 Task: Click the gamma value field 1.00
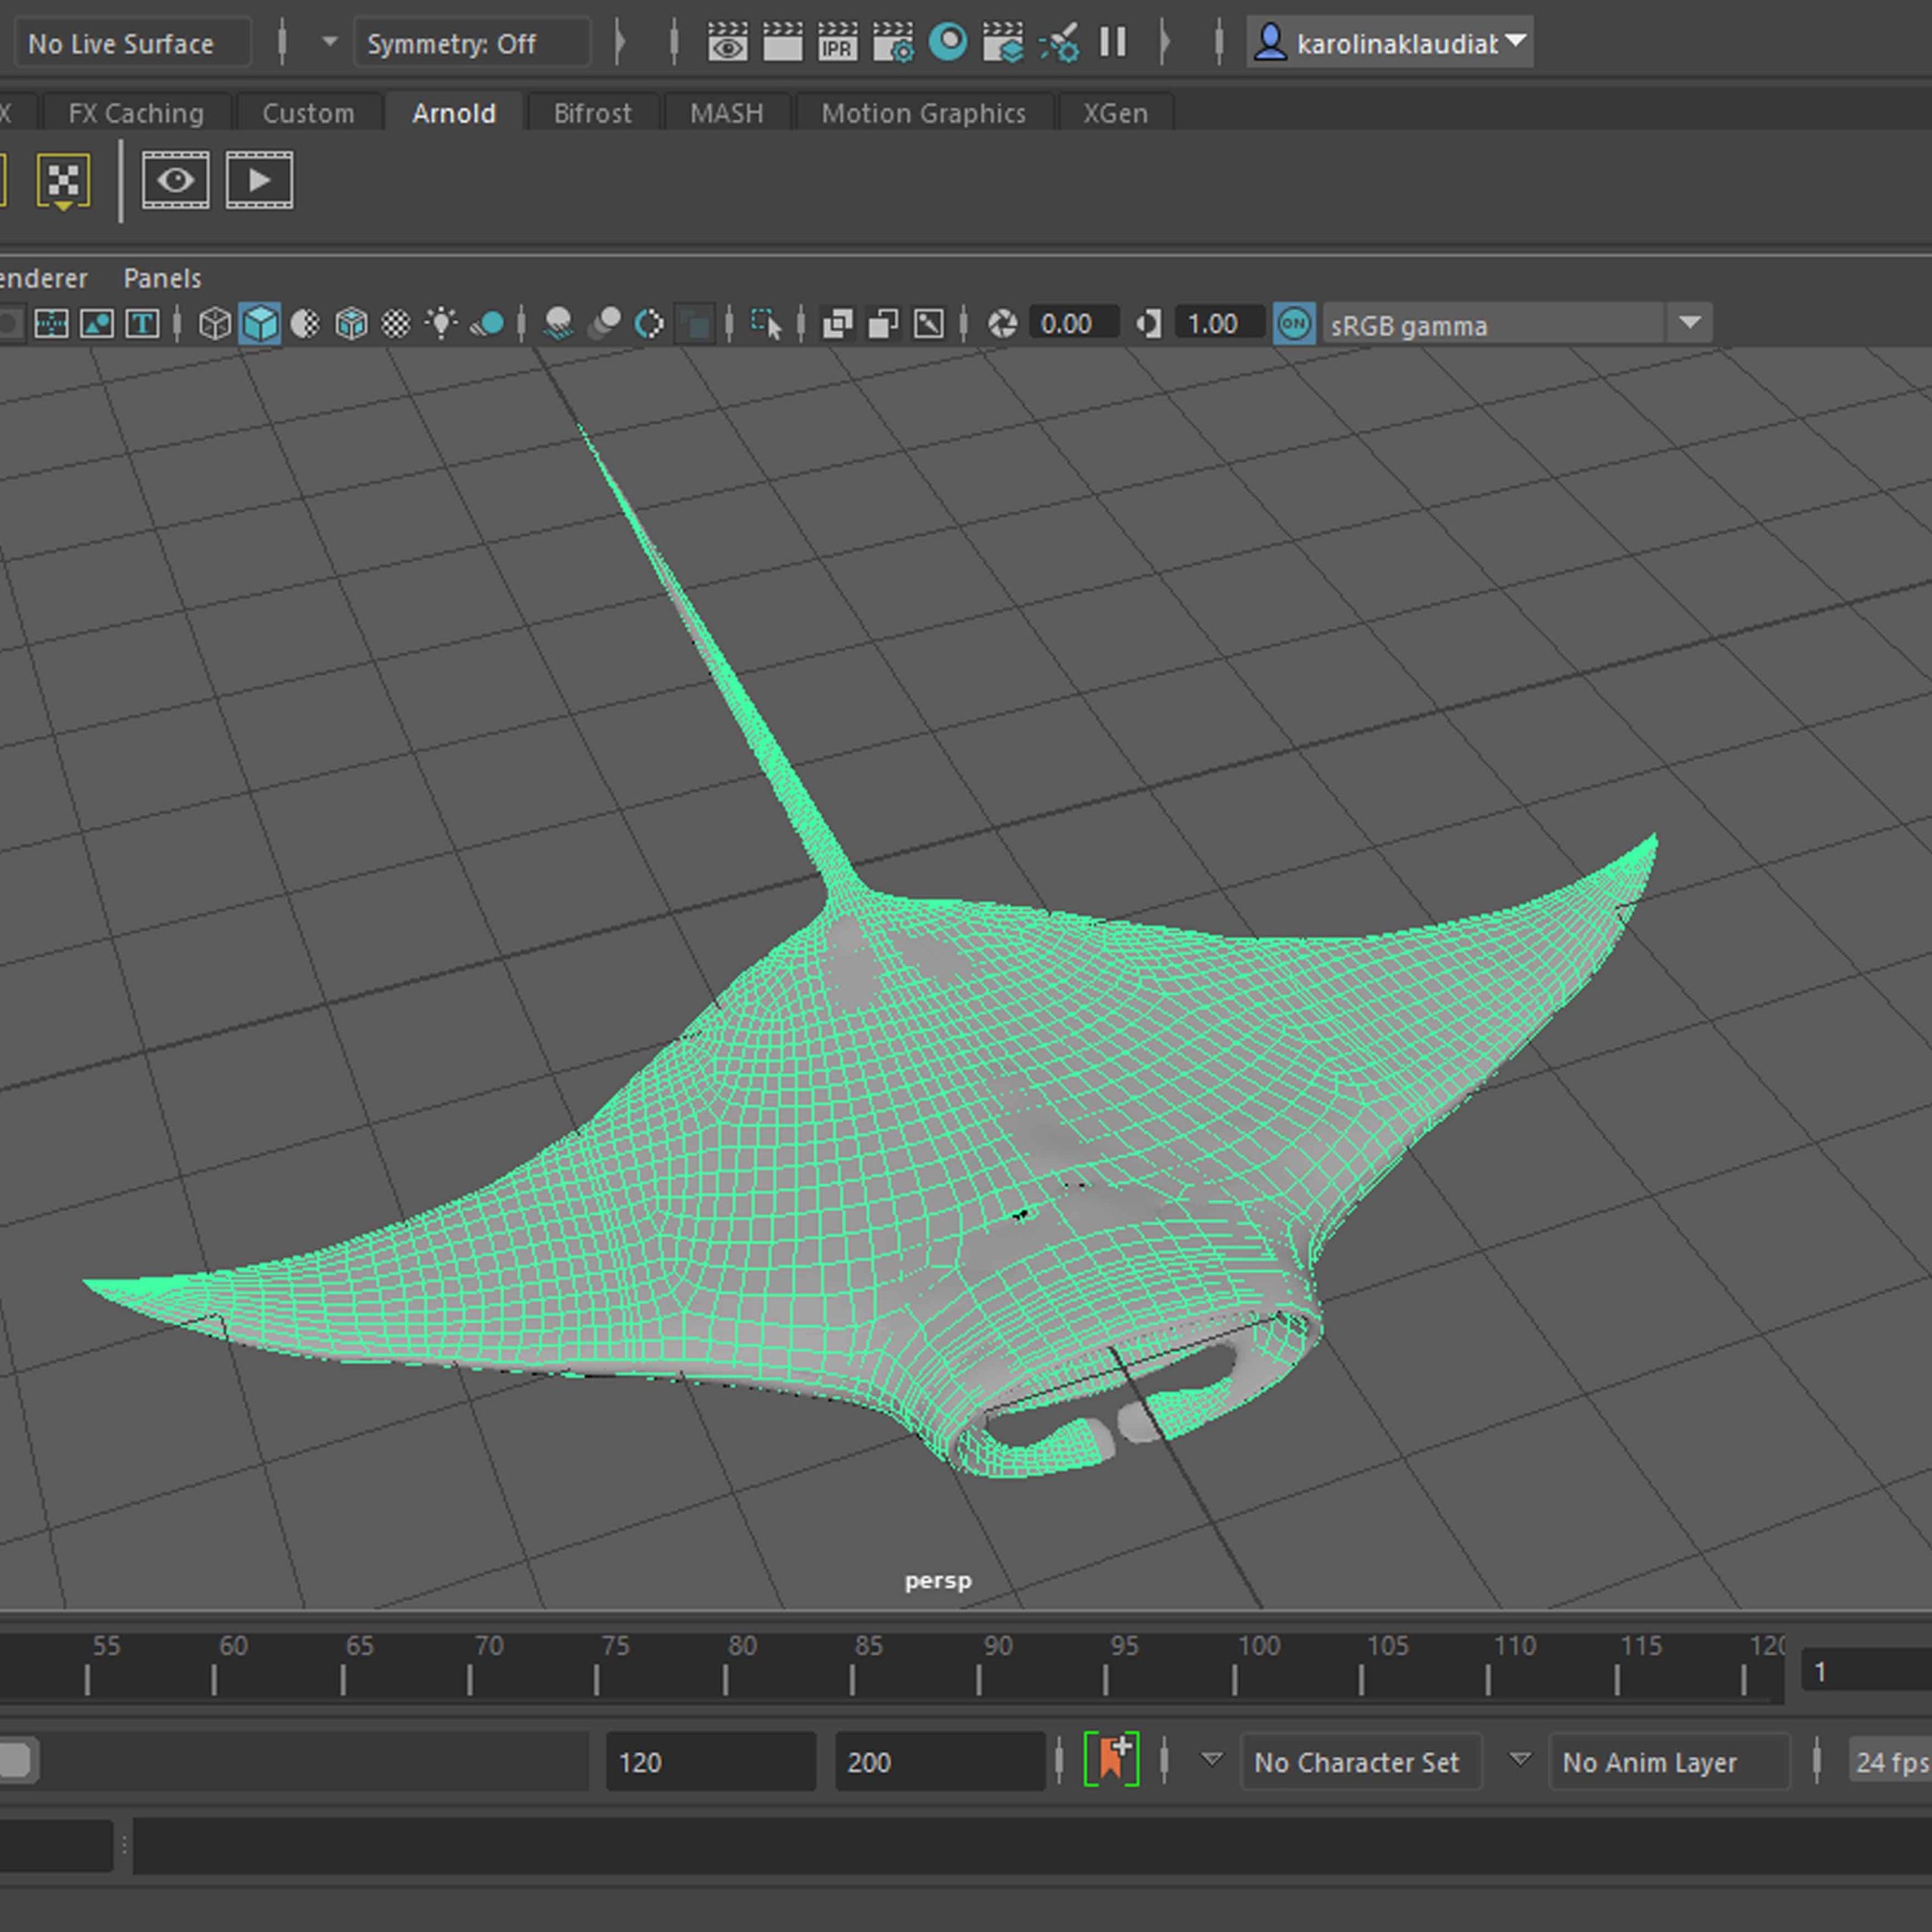(1220, 324)
